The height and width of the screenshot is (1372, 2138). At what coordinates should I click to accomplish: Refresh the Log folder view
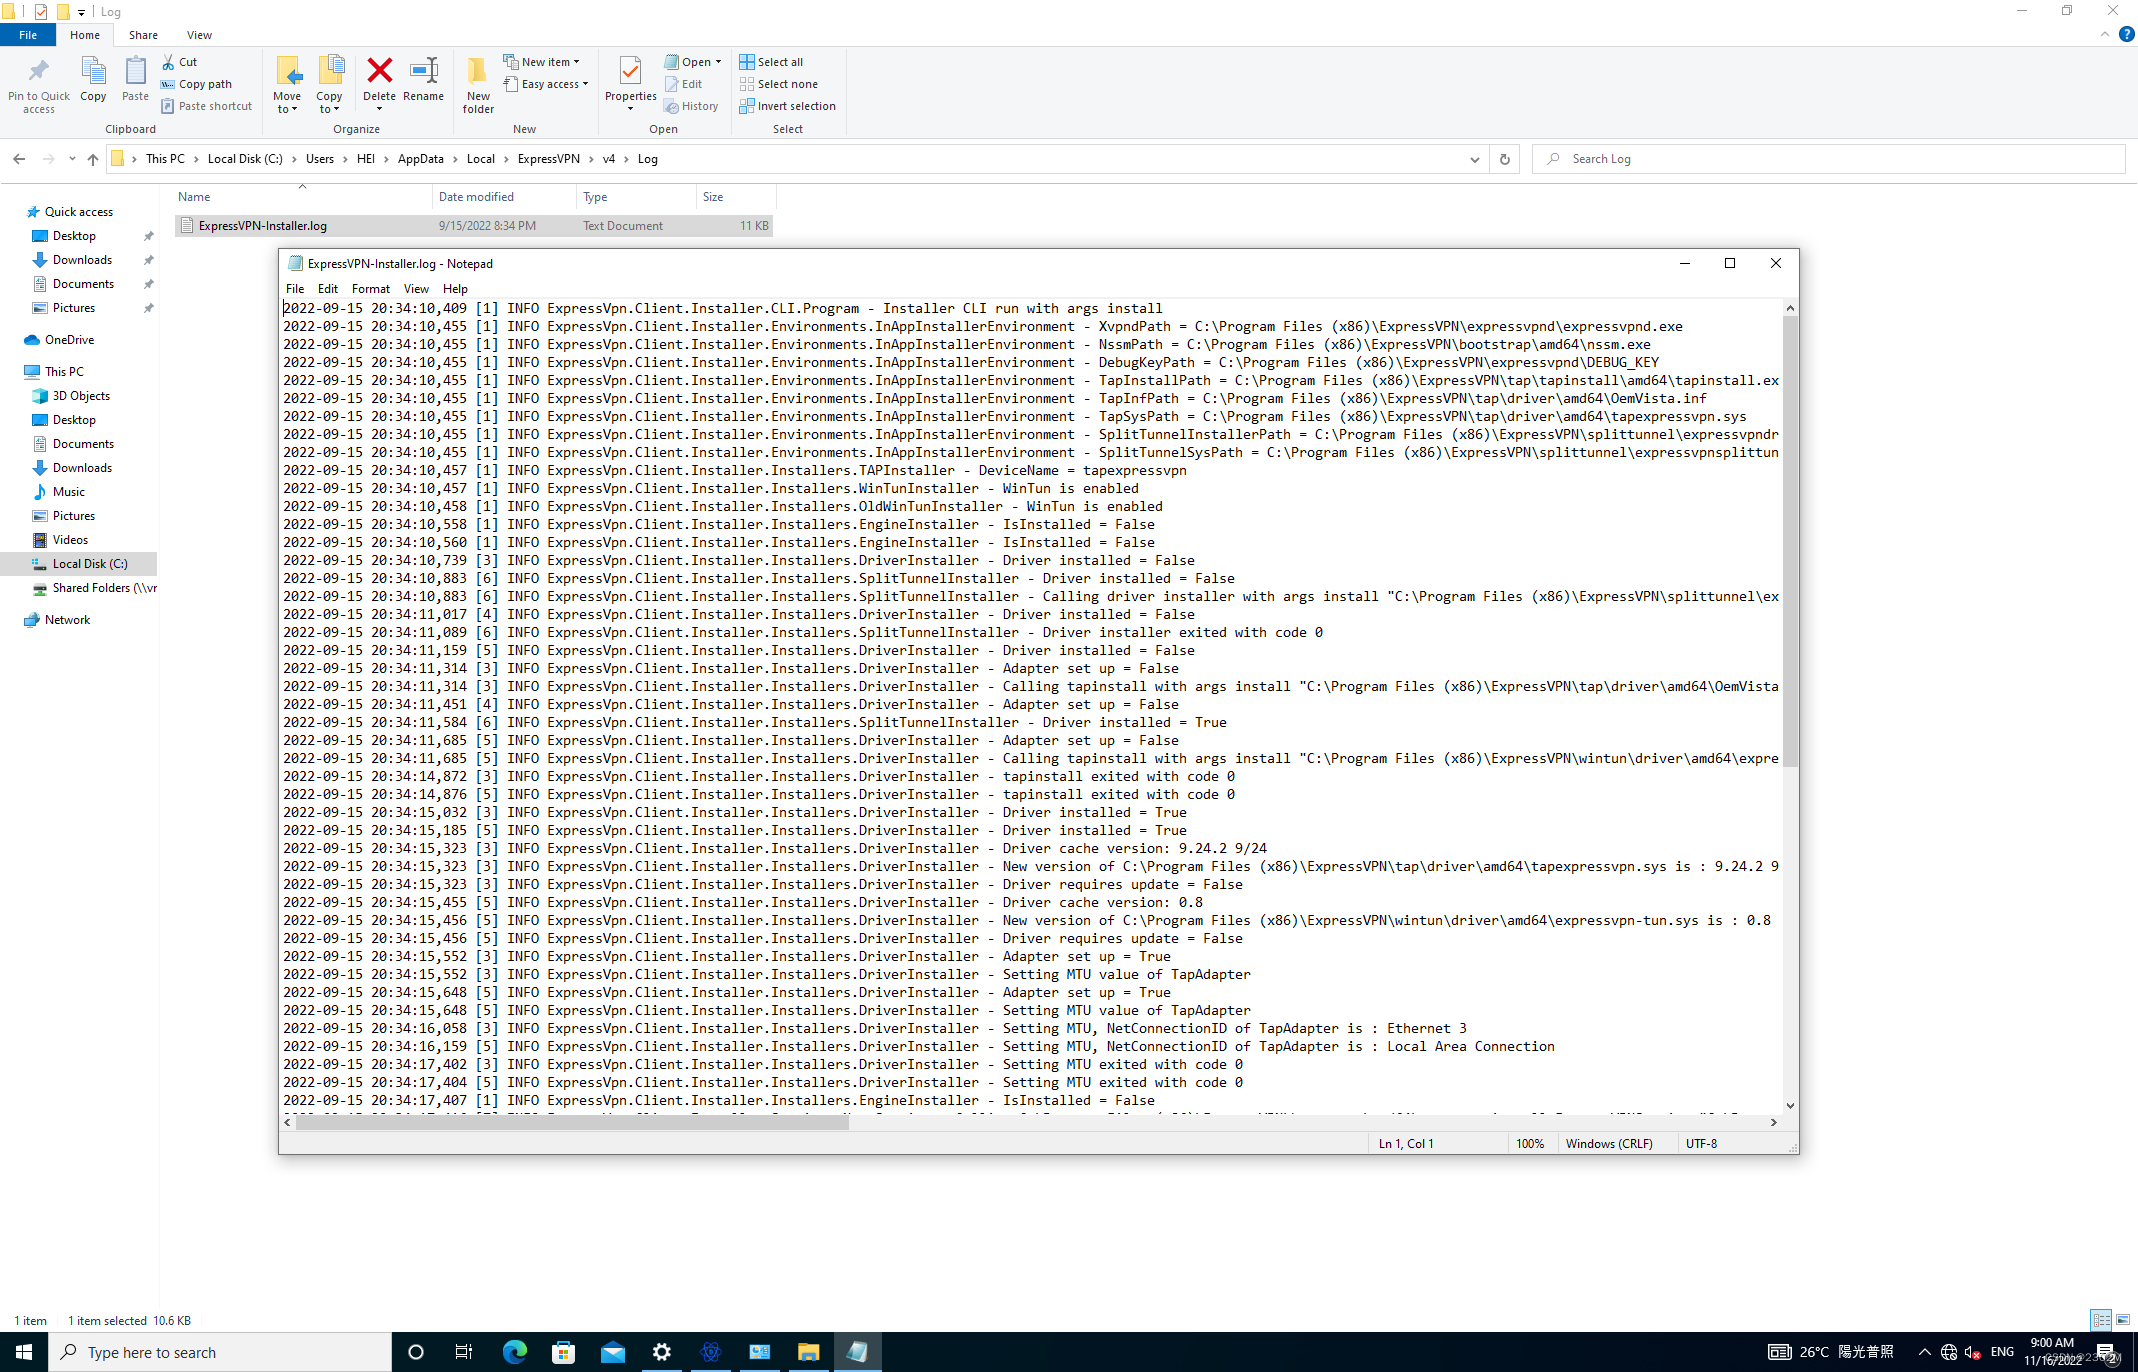pyautogui.click(x=1504, y=159)
